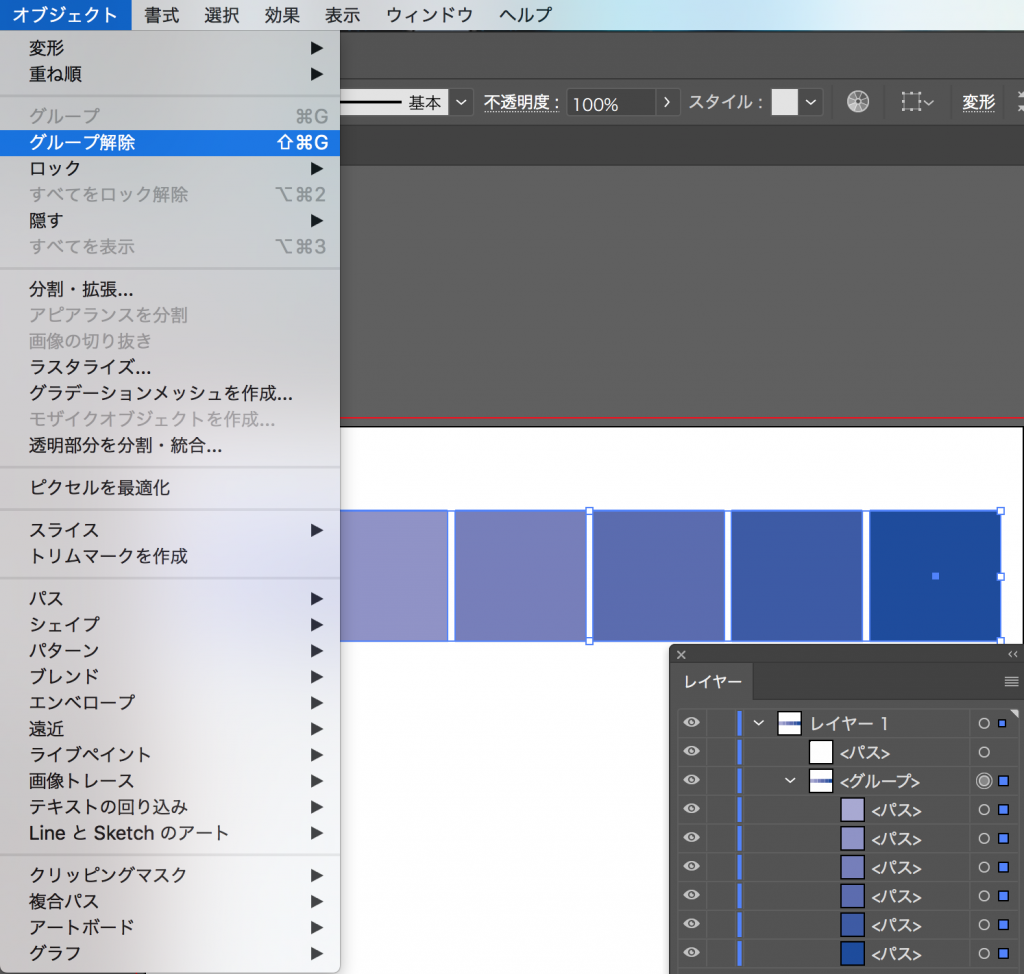The height and width of the screenshot is (974, 1024).
Task: Click the align-to-selection dashed rectangle icon
Action: pos(915,102)
